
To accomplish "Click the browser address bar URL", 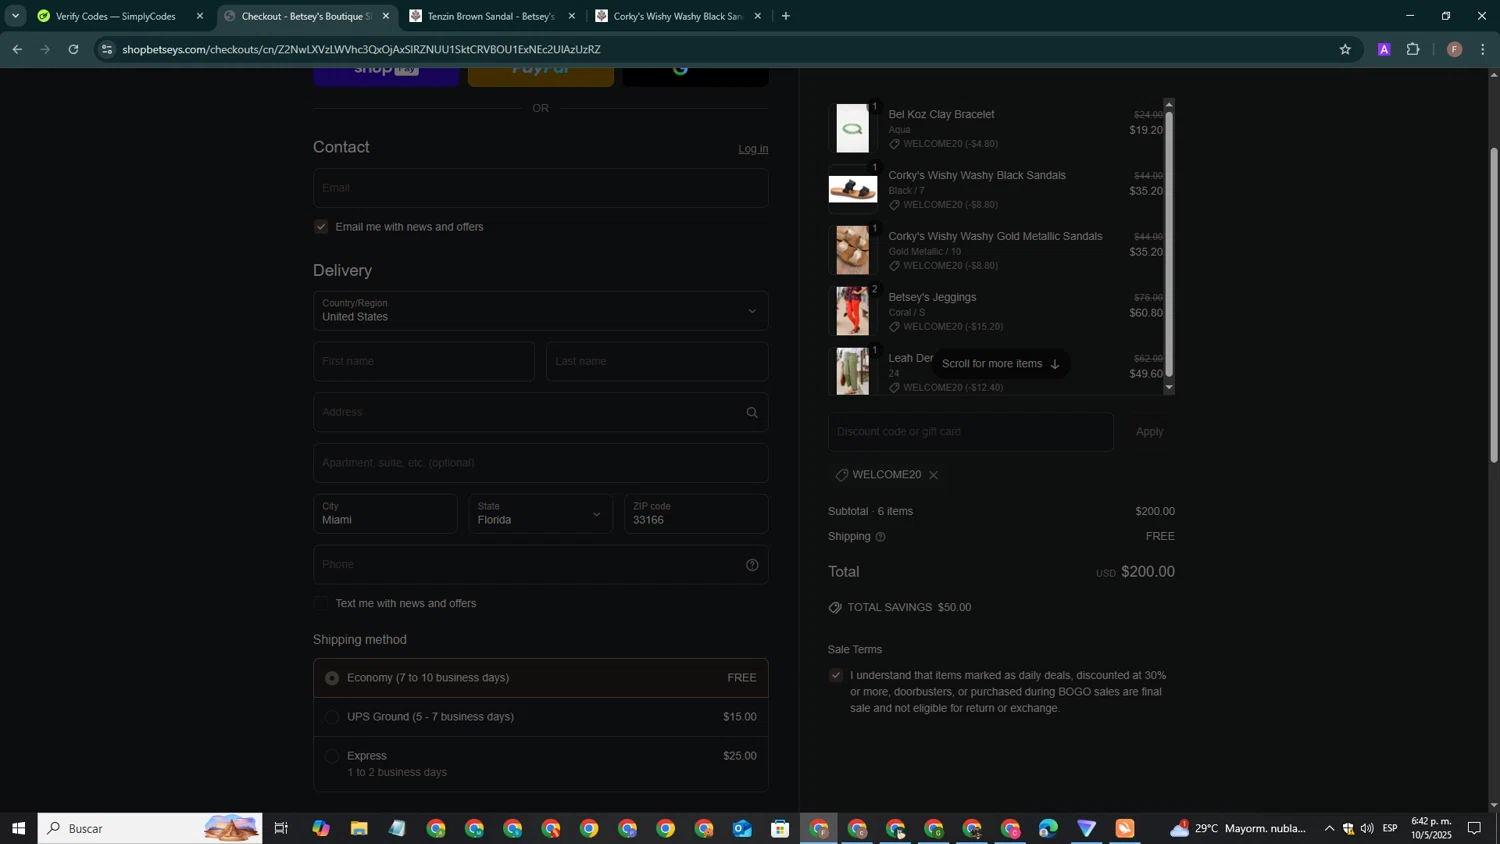I will click(361, 49).
